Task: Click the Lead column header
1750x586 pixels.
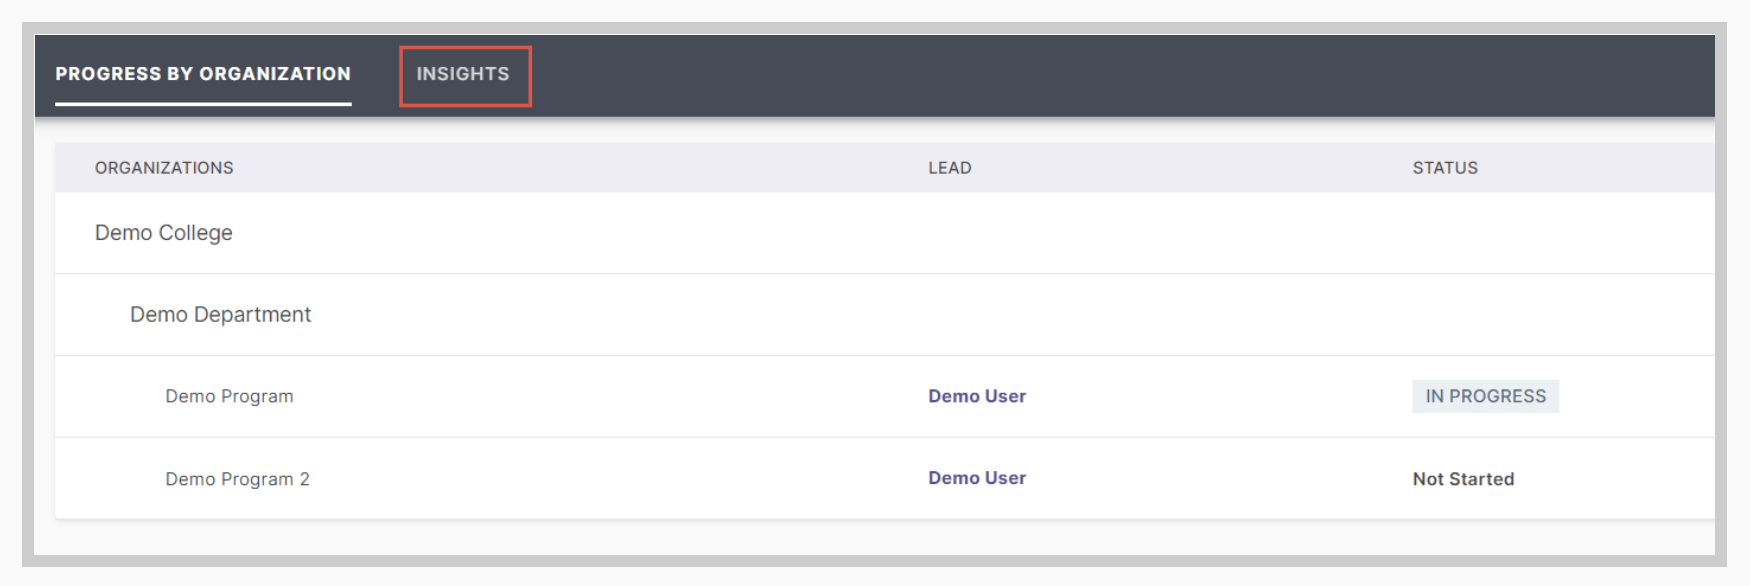Action: (950, 168)
